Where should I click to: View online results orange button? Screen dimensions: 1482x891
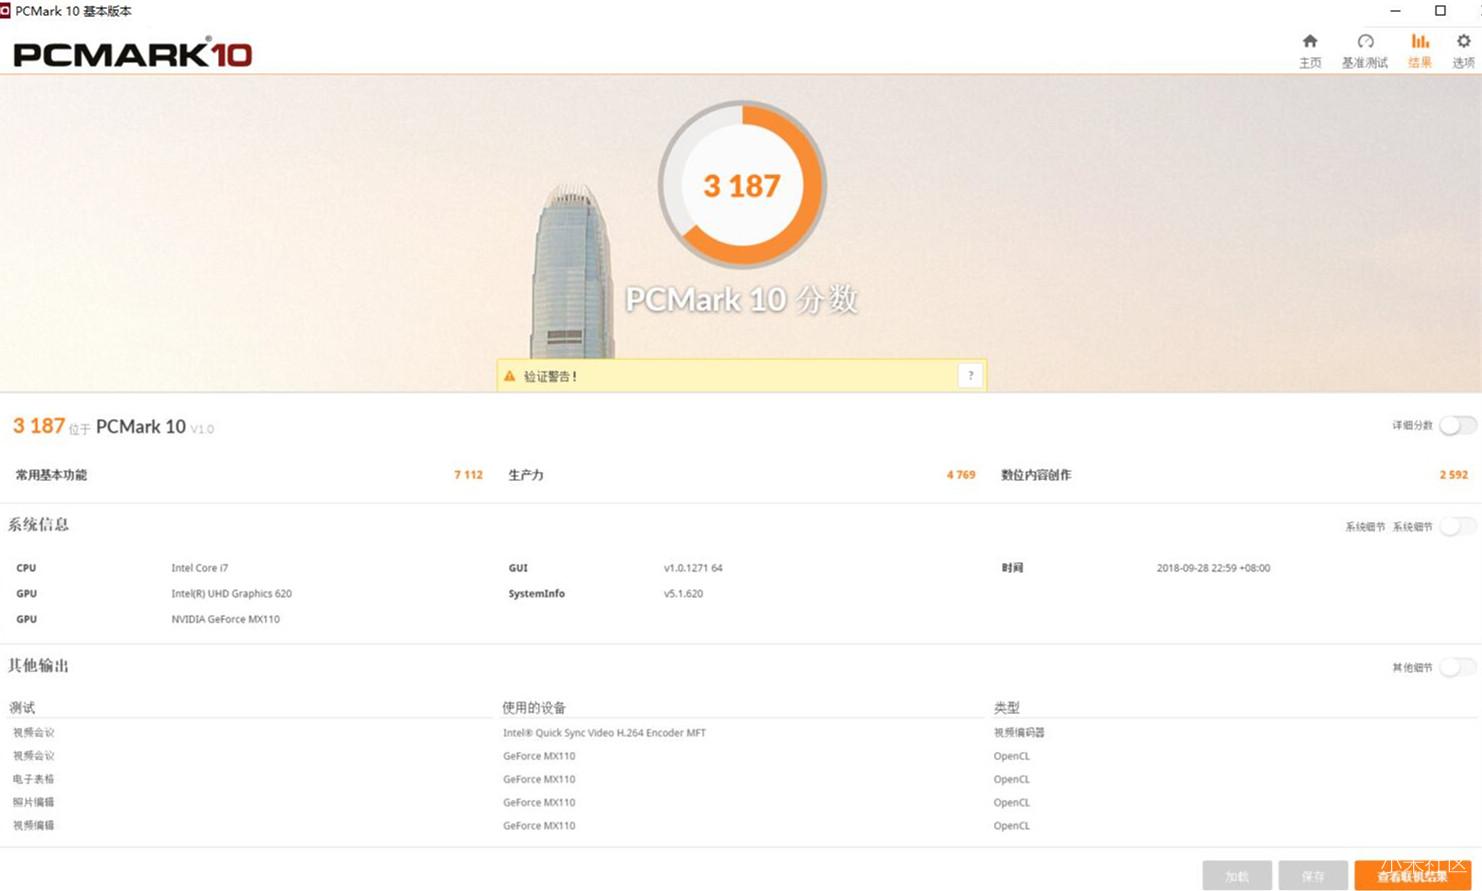pyautogui.click(x=1413, y=876)
